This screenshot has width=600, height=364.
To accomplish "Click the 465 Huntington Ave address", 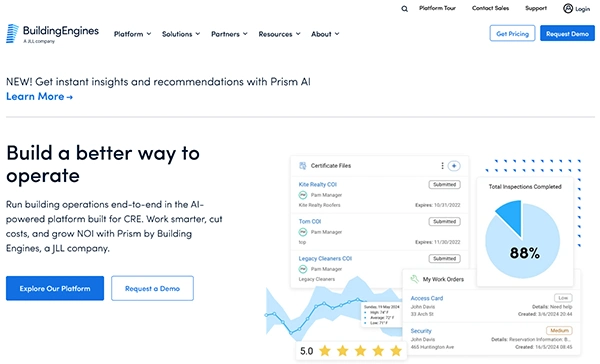I will 432,347.
